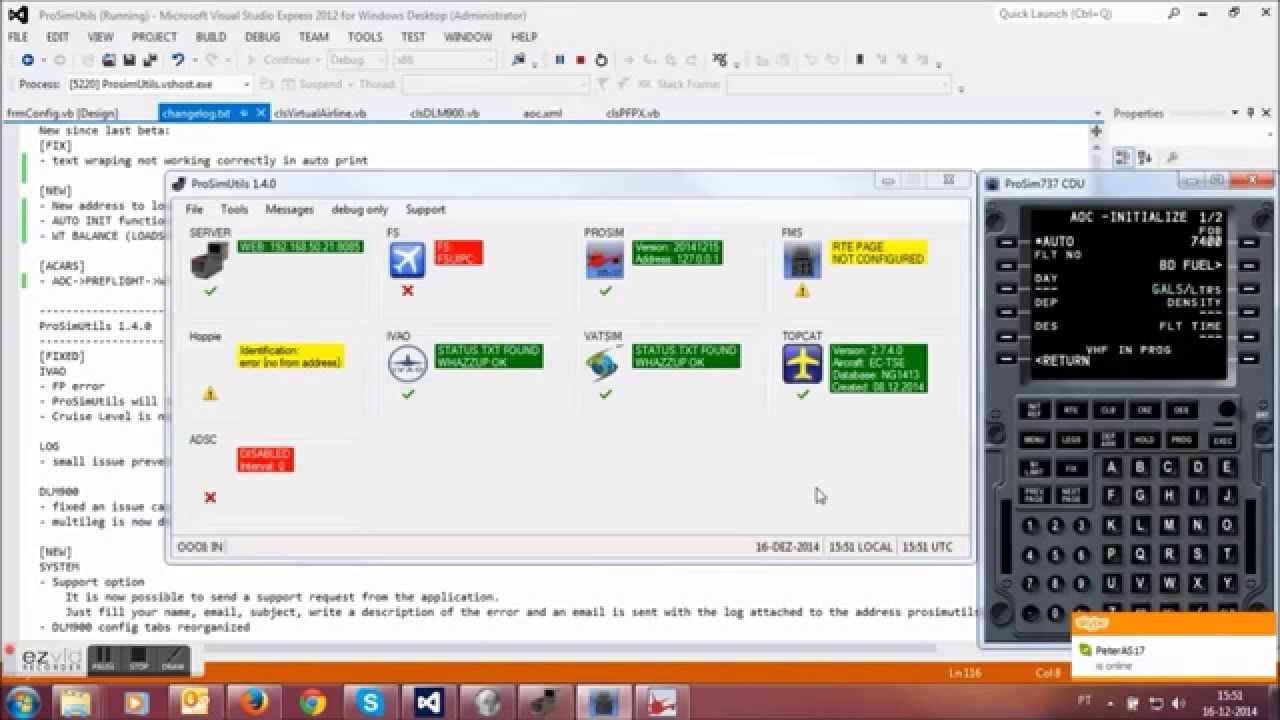Click the Stop button in ezvid recorder
Image resolution: width=1280 pixels, height=720 pixels.
click(139, 659)
